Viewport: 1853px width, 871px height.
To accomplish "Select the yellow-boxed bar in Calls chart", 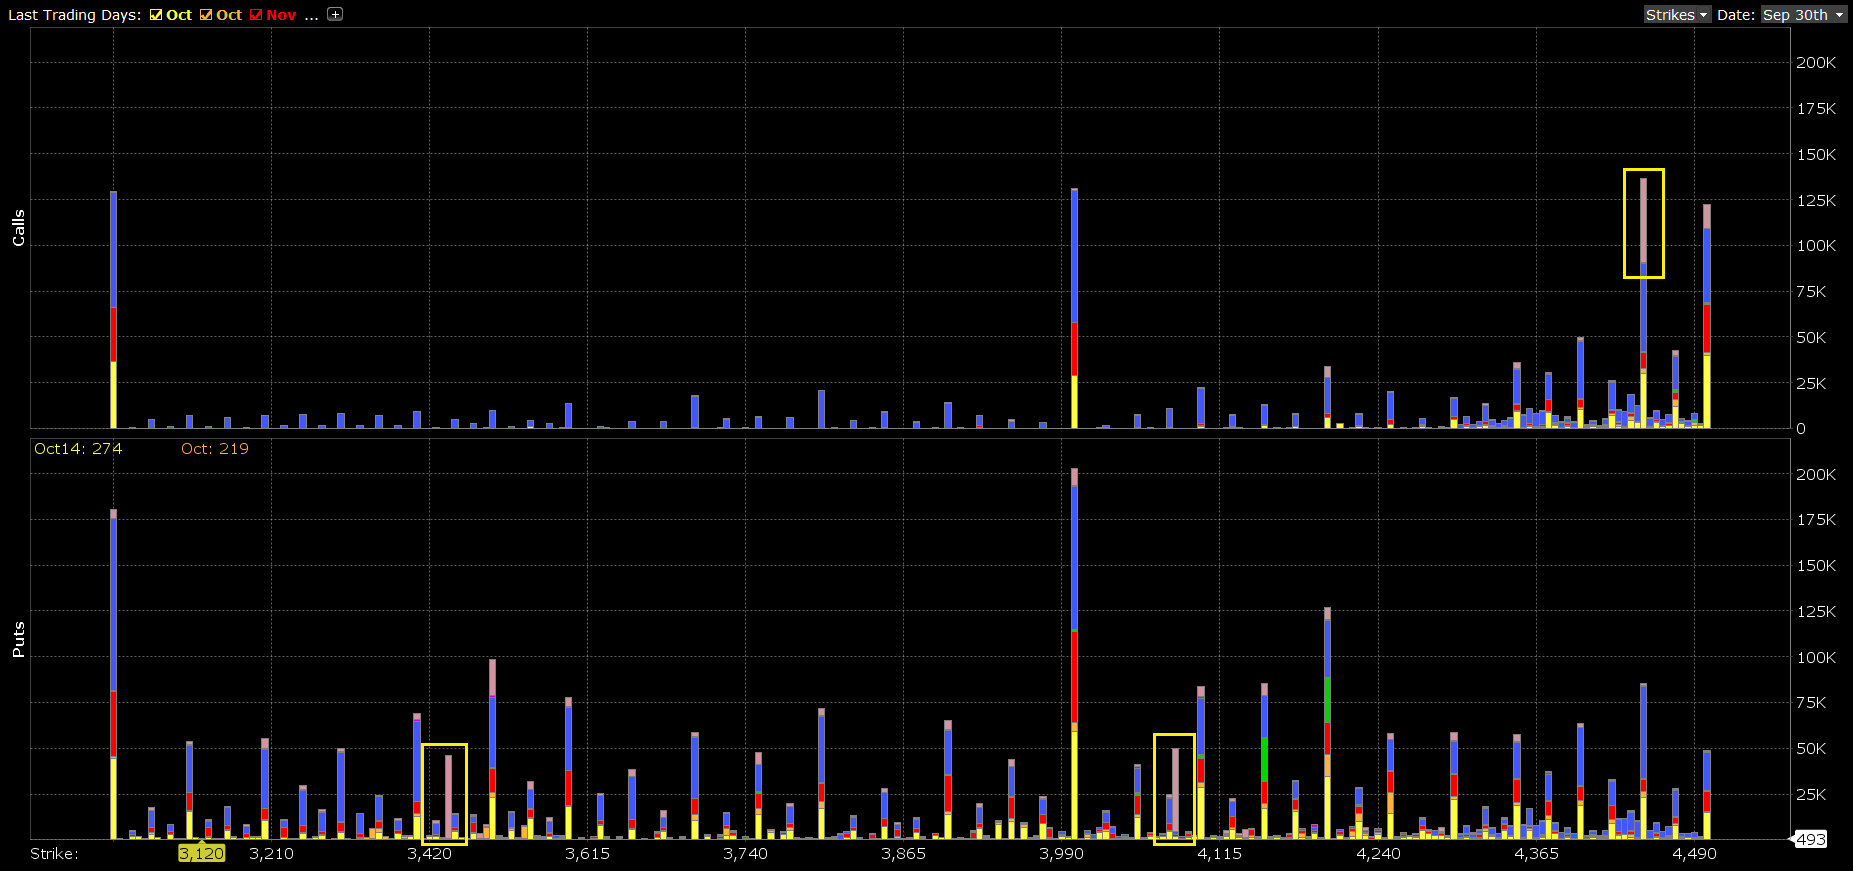I will pos(1643,223).
